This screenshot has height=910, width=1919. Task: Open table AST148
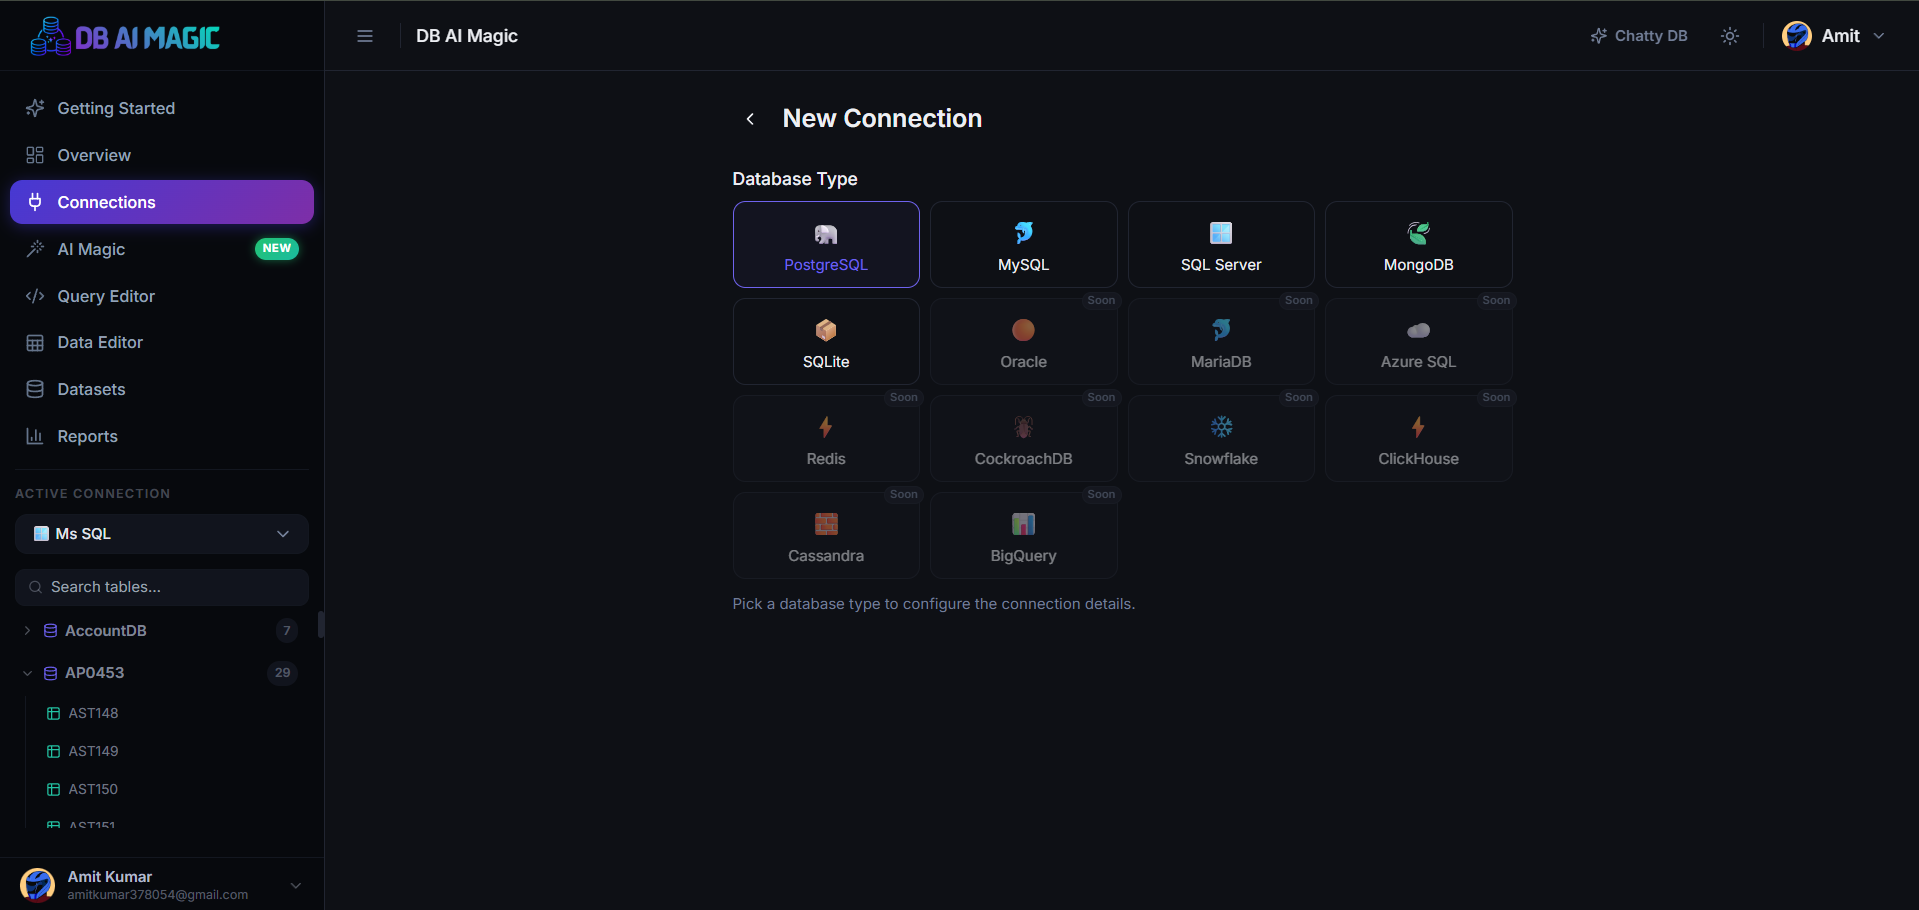93,713
